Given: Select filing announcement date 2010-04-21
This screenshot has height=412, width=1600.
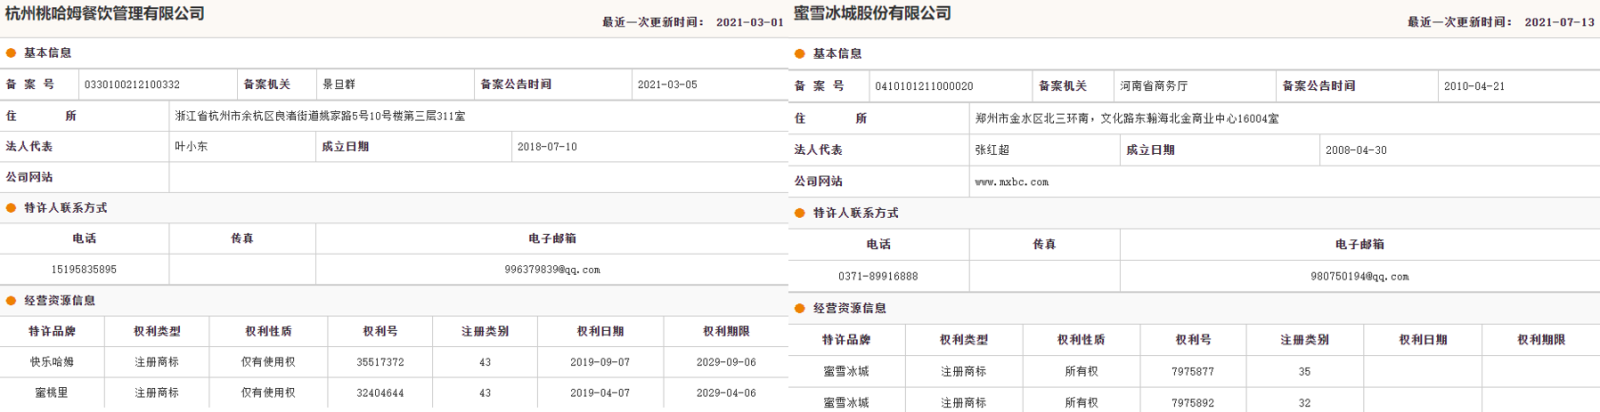Looking at the screenshot, I should (1474, 87).
